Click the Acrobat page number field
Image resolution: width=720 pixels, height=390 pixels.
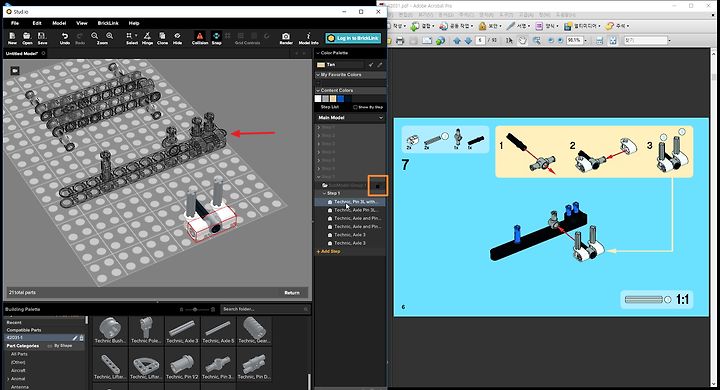[480, 40]
